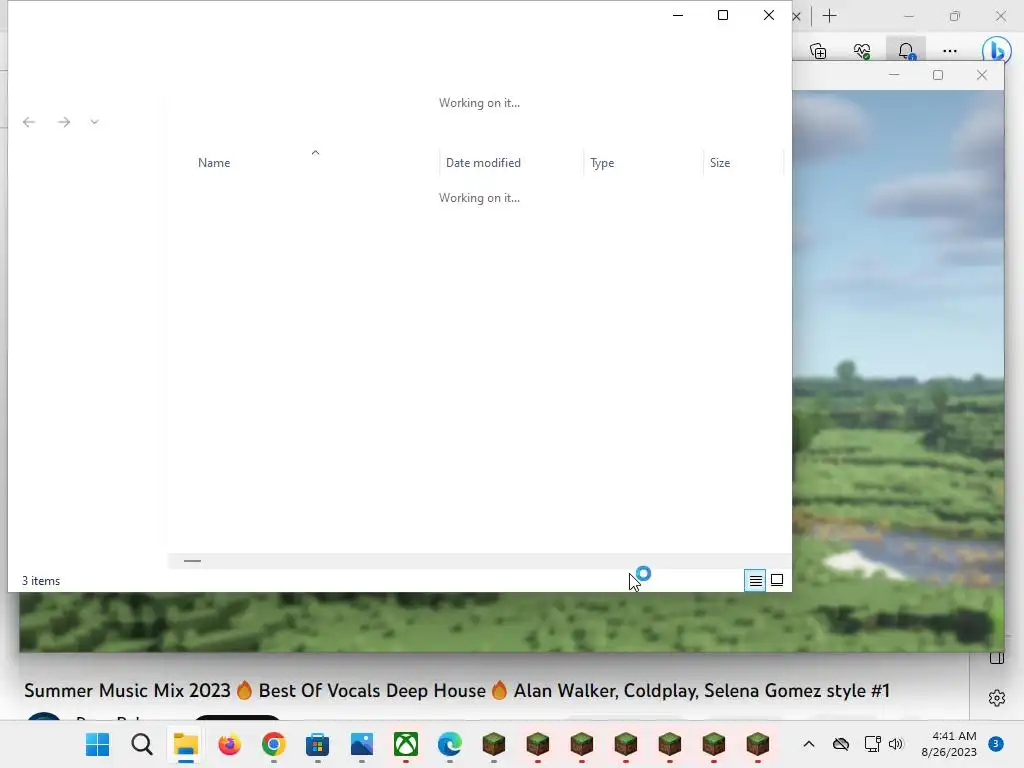Click the Summer Music Mix 2023 video title
Image resolution: width=1024 pixels, height=768 pixels.
tap(457, 690)
